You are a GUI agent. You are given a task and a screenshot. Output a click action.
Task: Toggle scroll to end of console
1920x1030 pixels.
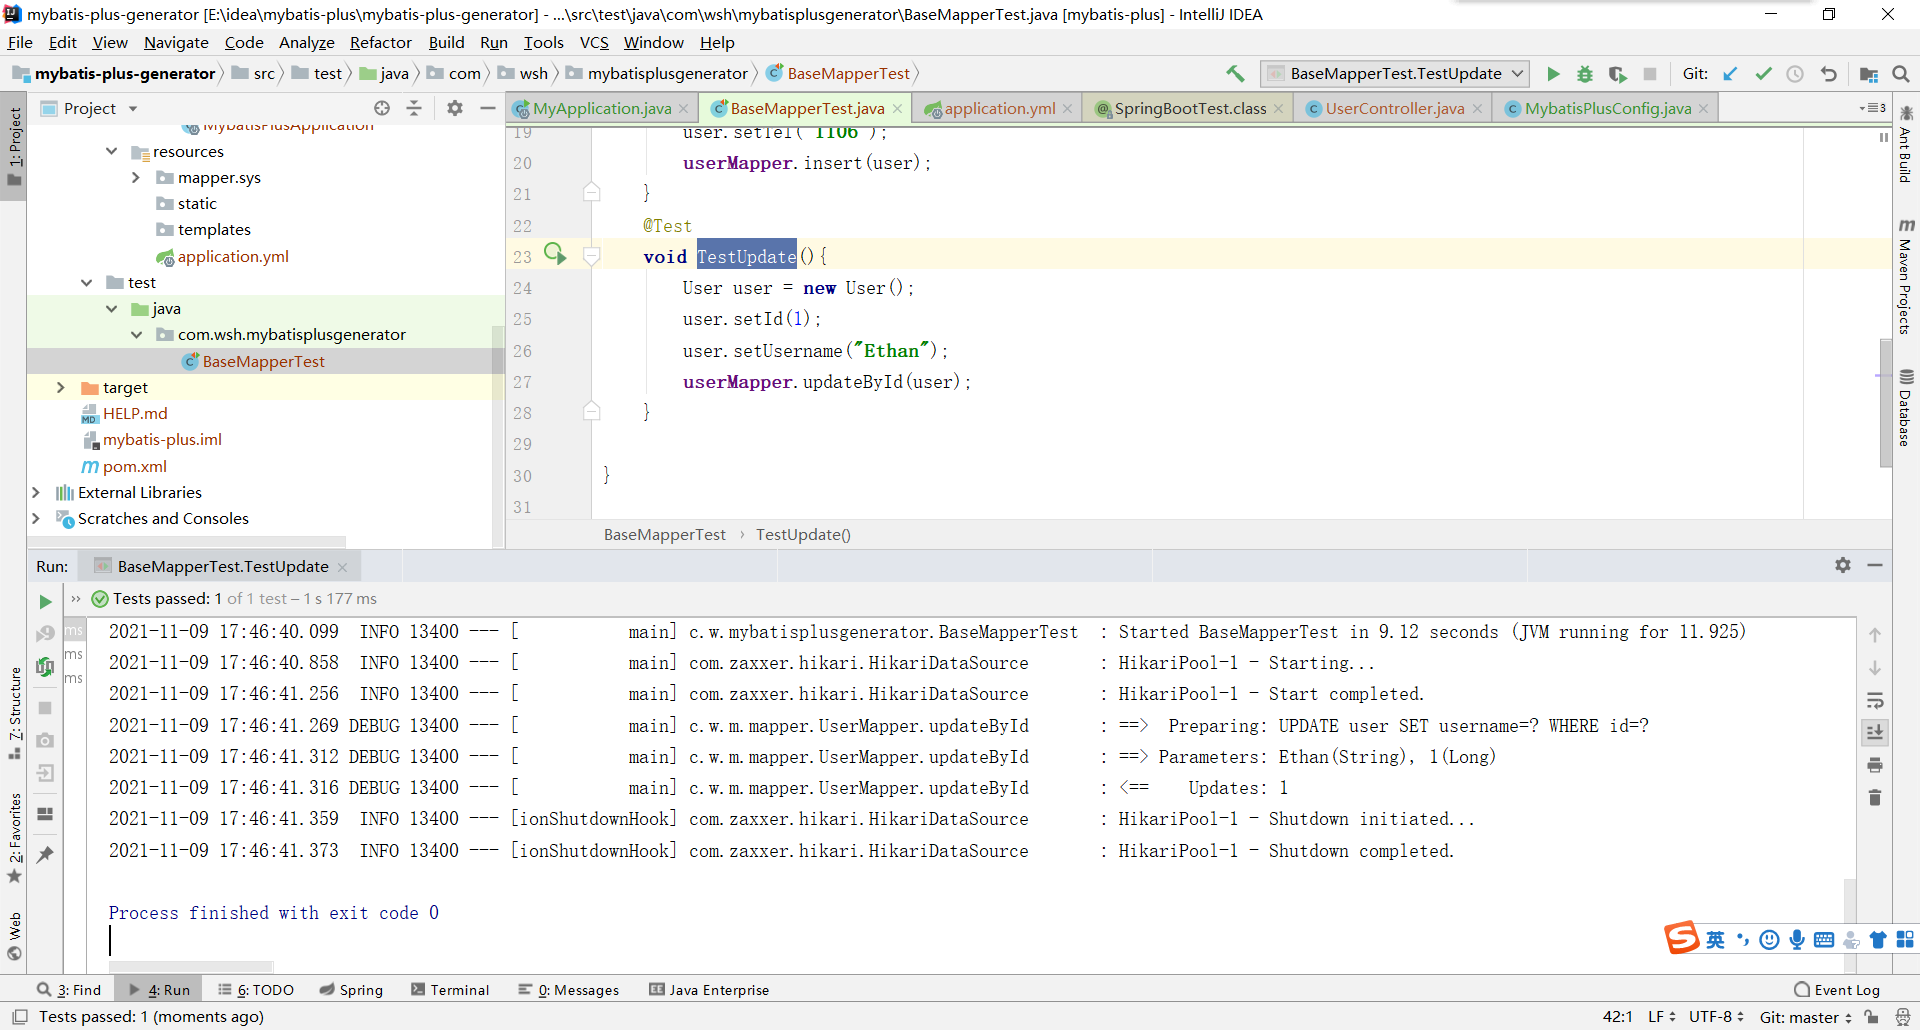1875,732
